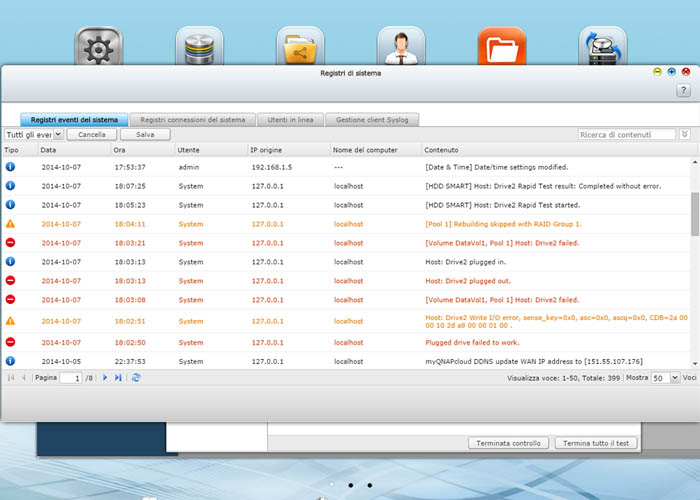Switch to Registri connessioni del sistema tab
700x500 pixels.
[x=191, y=119]
